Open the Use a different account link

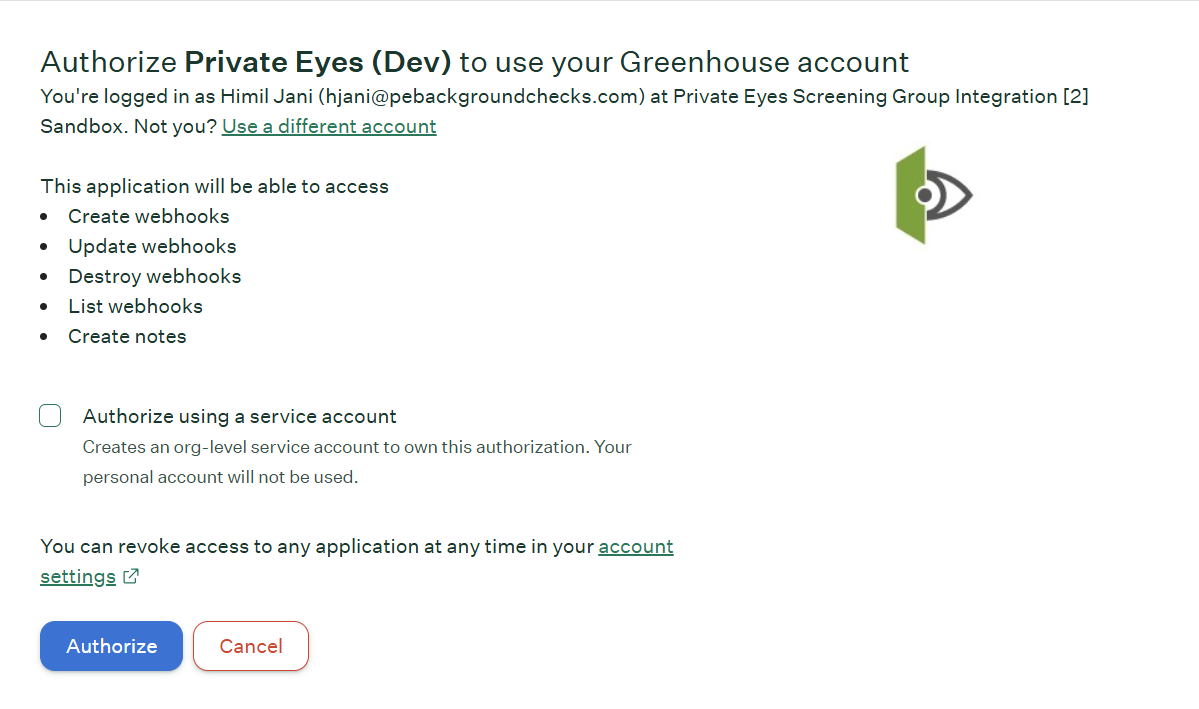329,126
